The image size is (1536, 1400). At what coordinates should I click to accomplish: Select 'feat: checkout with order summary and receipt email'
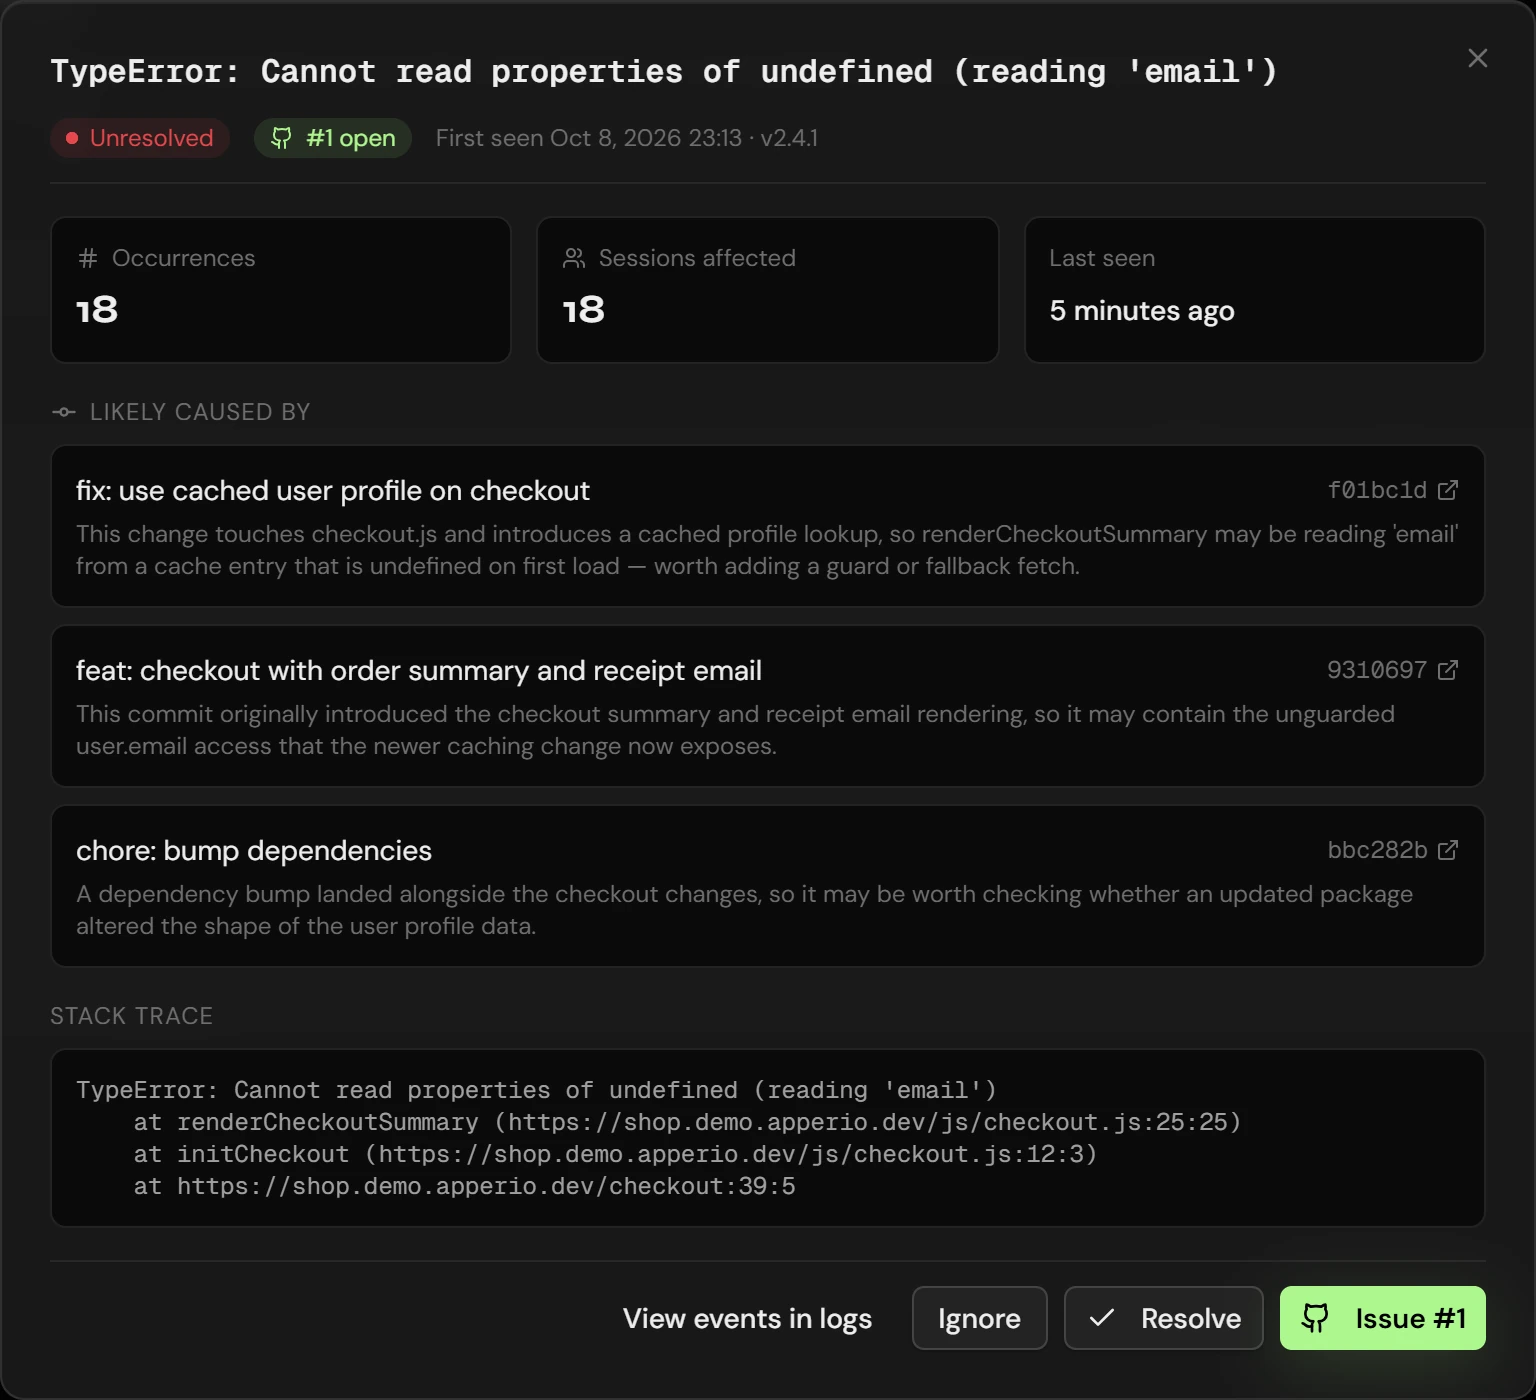tap(418, 670)
